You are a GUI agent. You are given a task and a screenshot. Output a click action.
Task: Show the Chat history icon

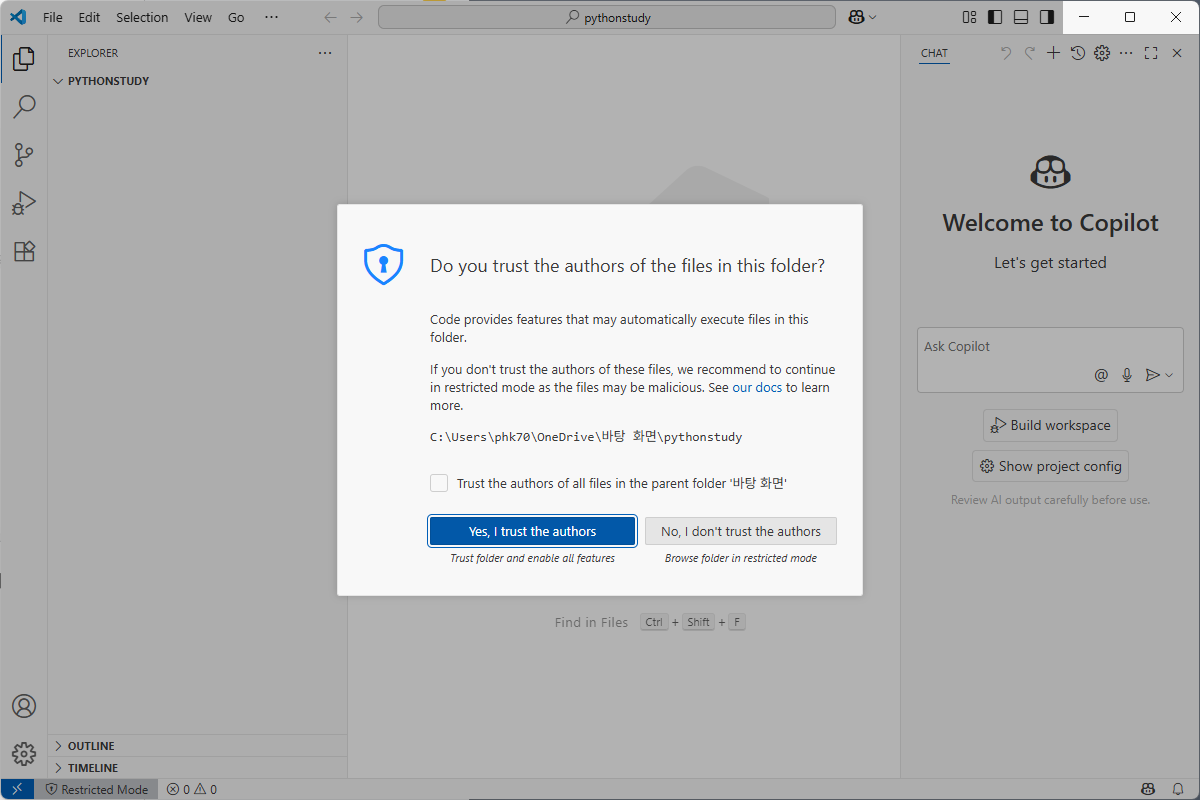1077,53
